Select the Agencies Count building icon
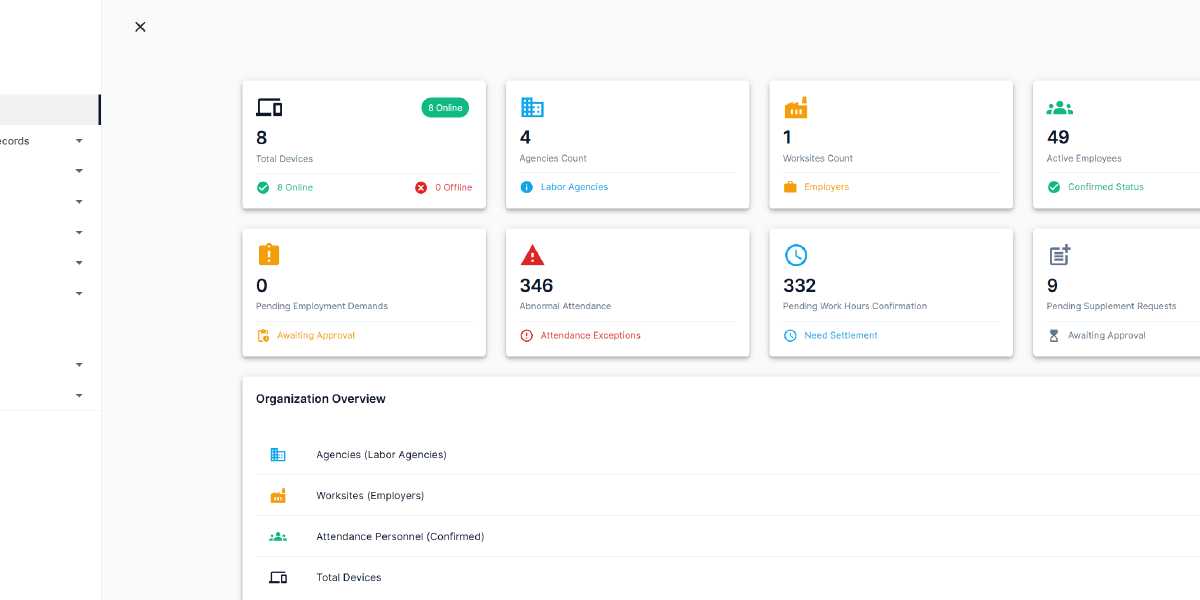 click(531, 107)
